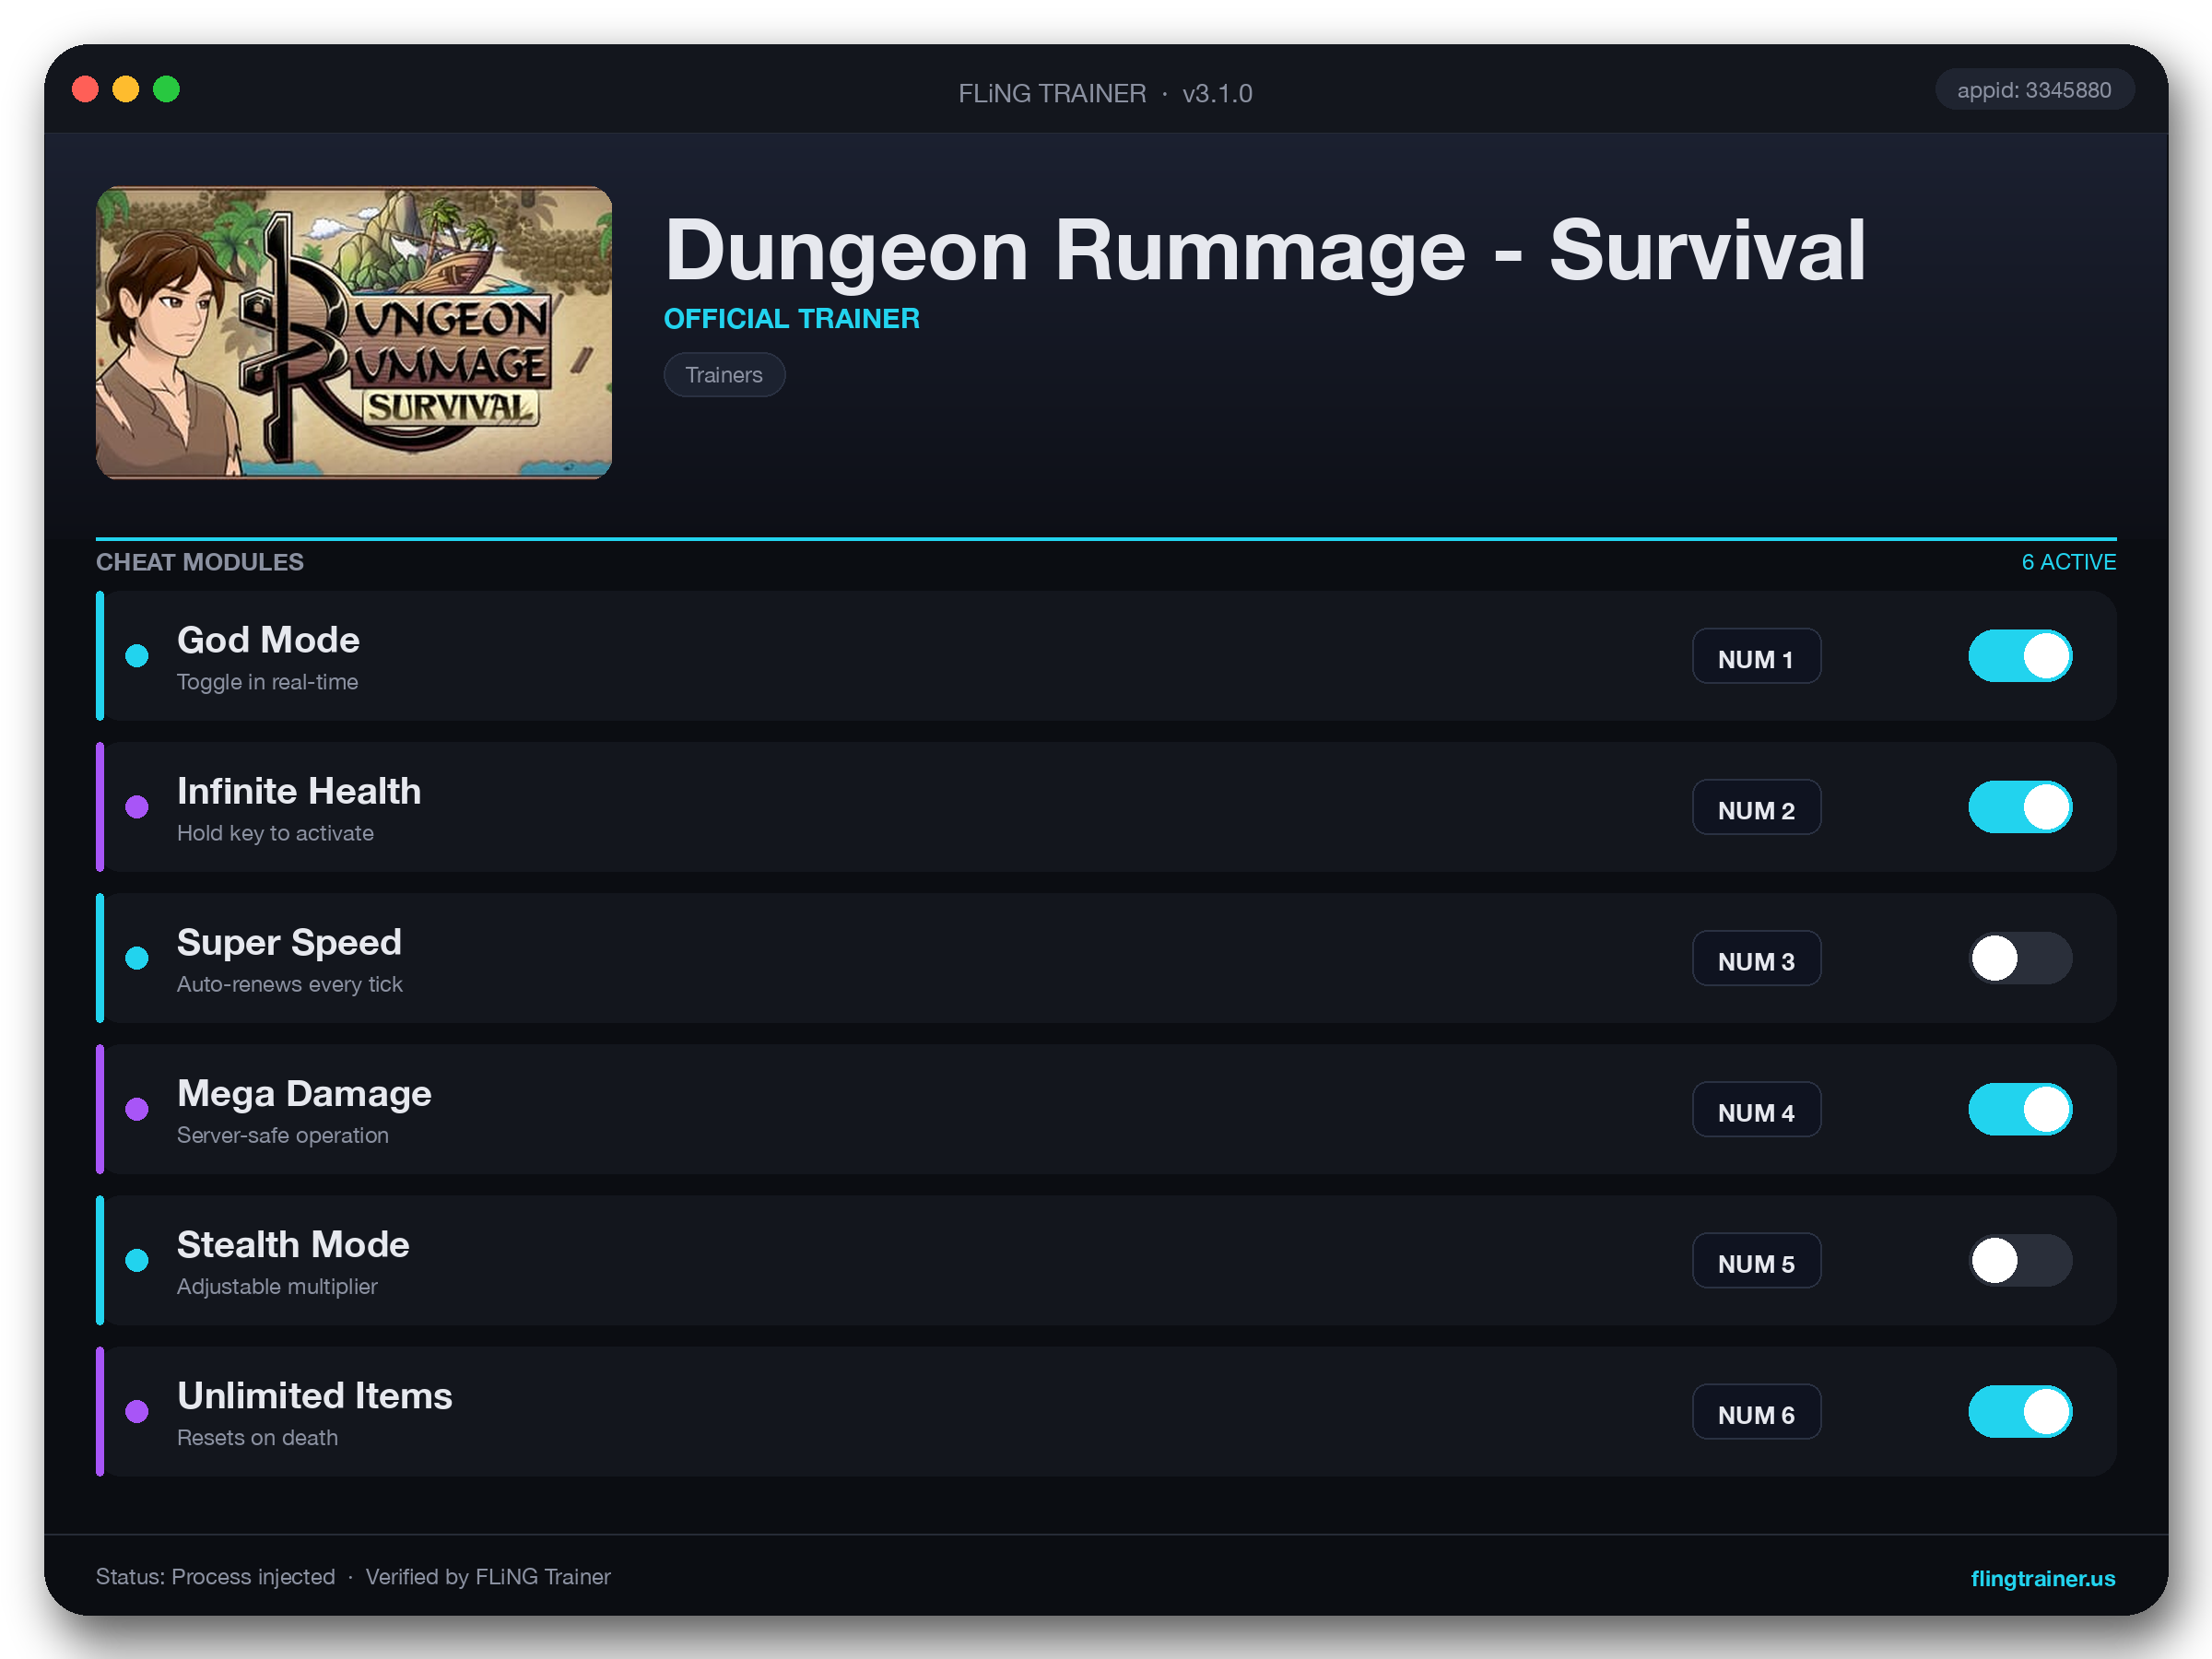The image size is (2212, 1659).
Task: Close the trainer window with the red button
Action: click(x=86, y=89)
